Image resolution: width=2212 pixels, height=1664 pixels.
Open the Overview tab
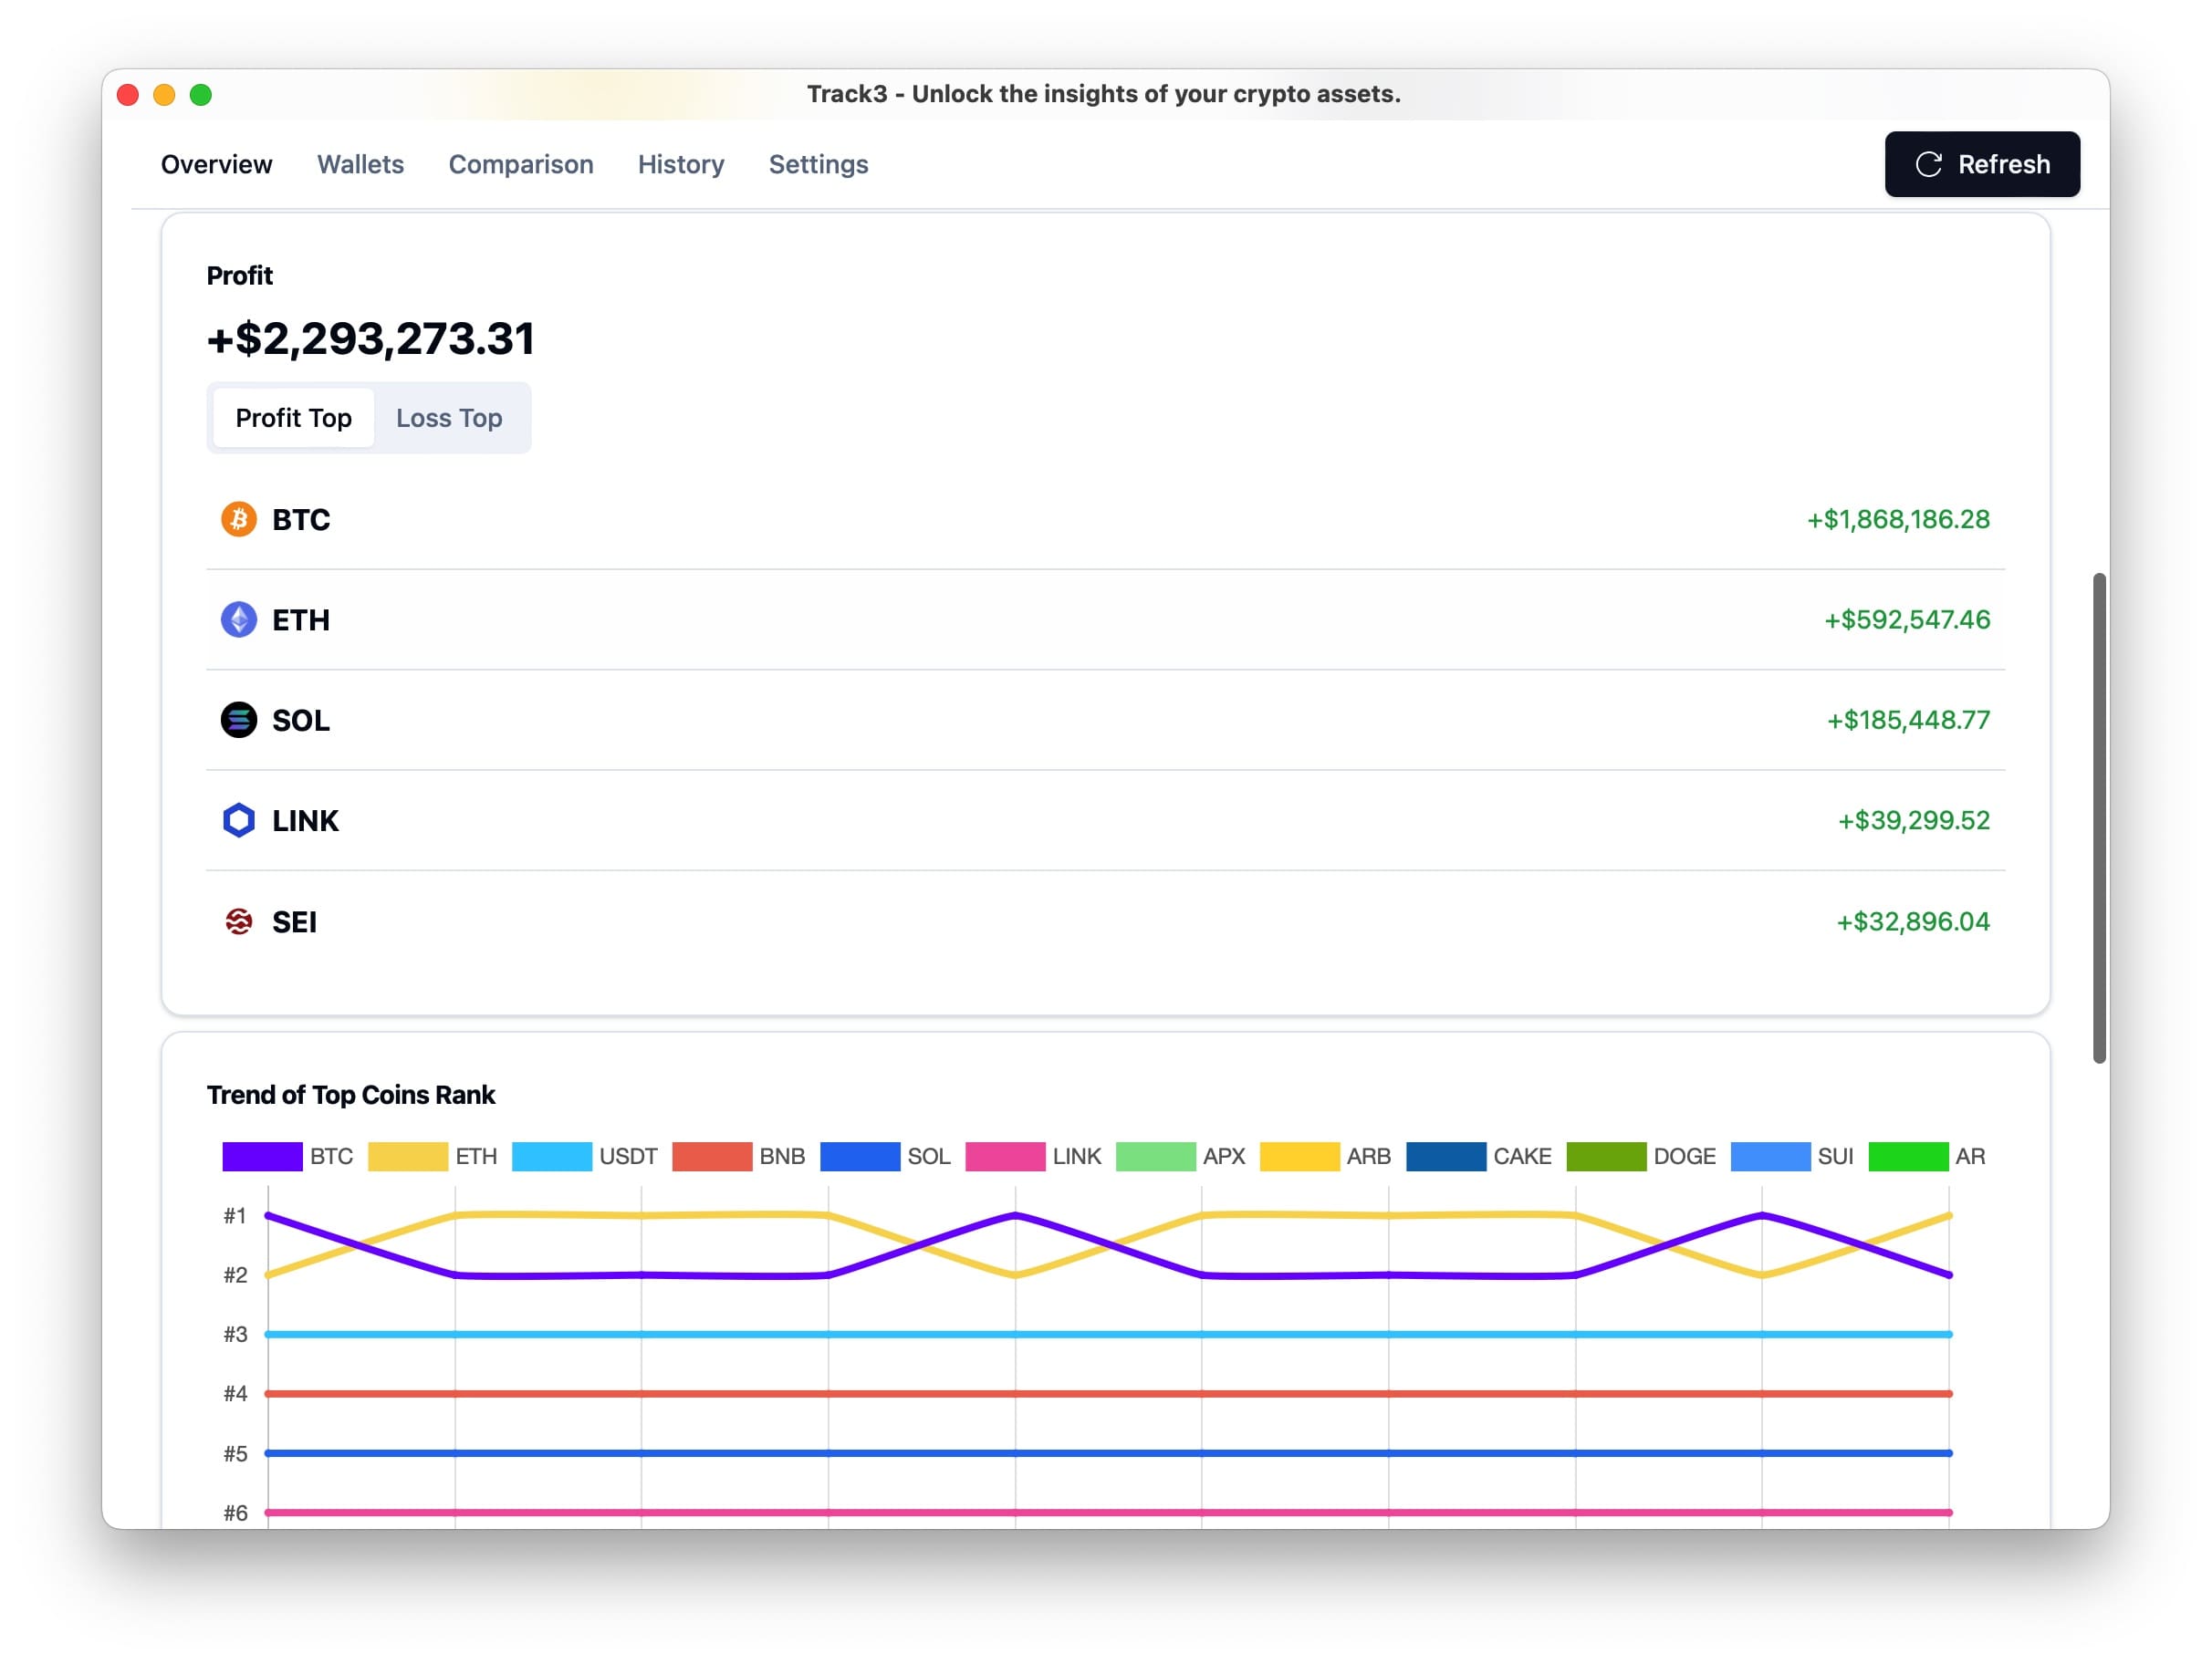pos(216,165)
